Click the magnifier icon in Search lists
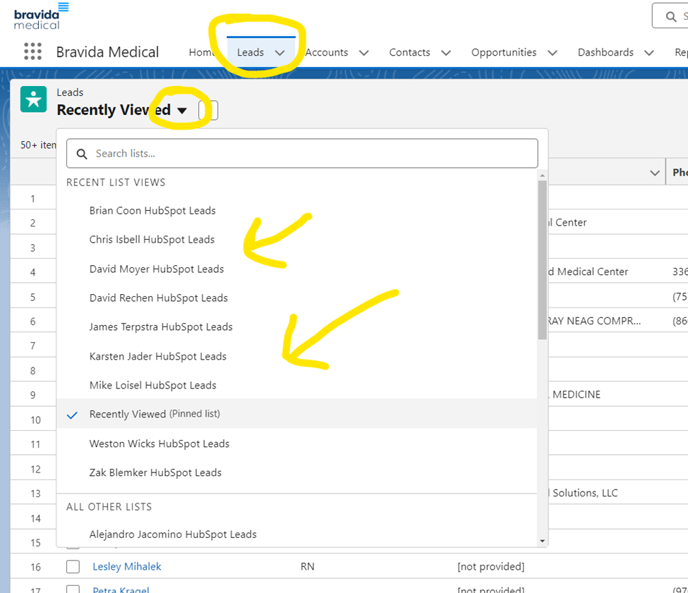The height and width of the screenshot is (593, 688). tap(82, 154)
